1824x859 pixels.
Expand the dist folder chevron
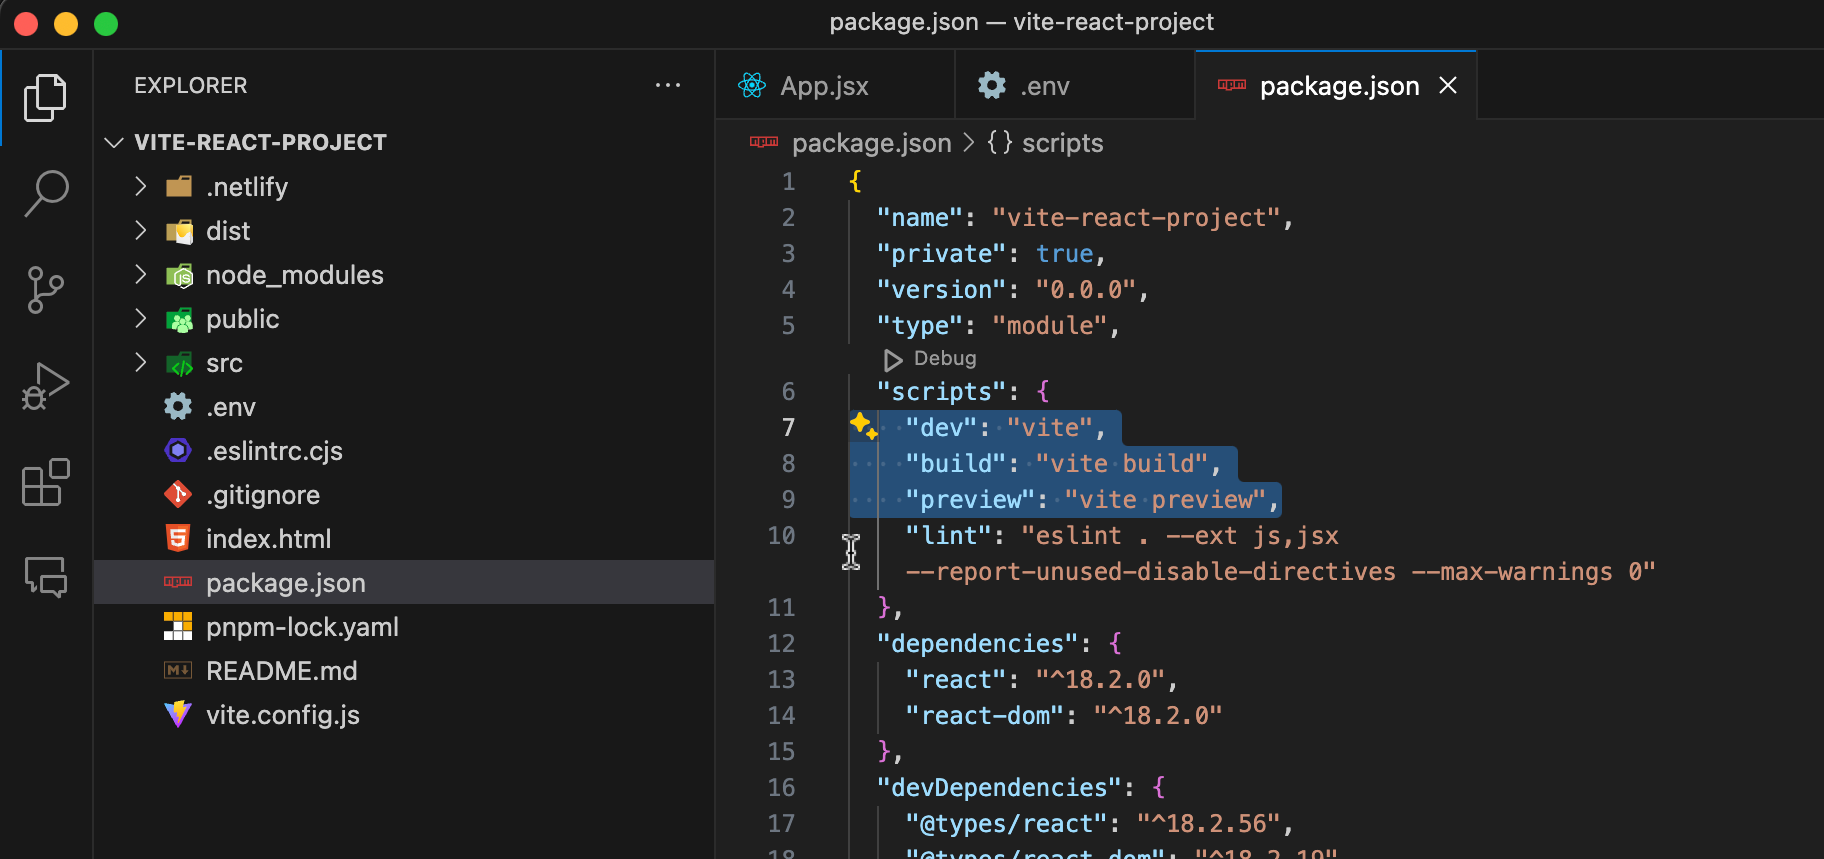141,231
